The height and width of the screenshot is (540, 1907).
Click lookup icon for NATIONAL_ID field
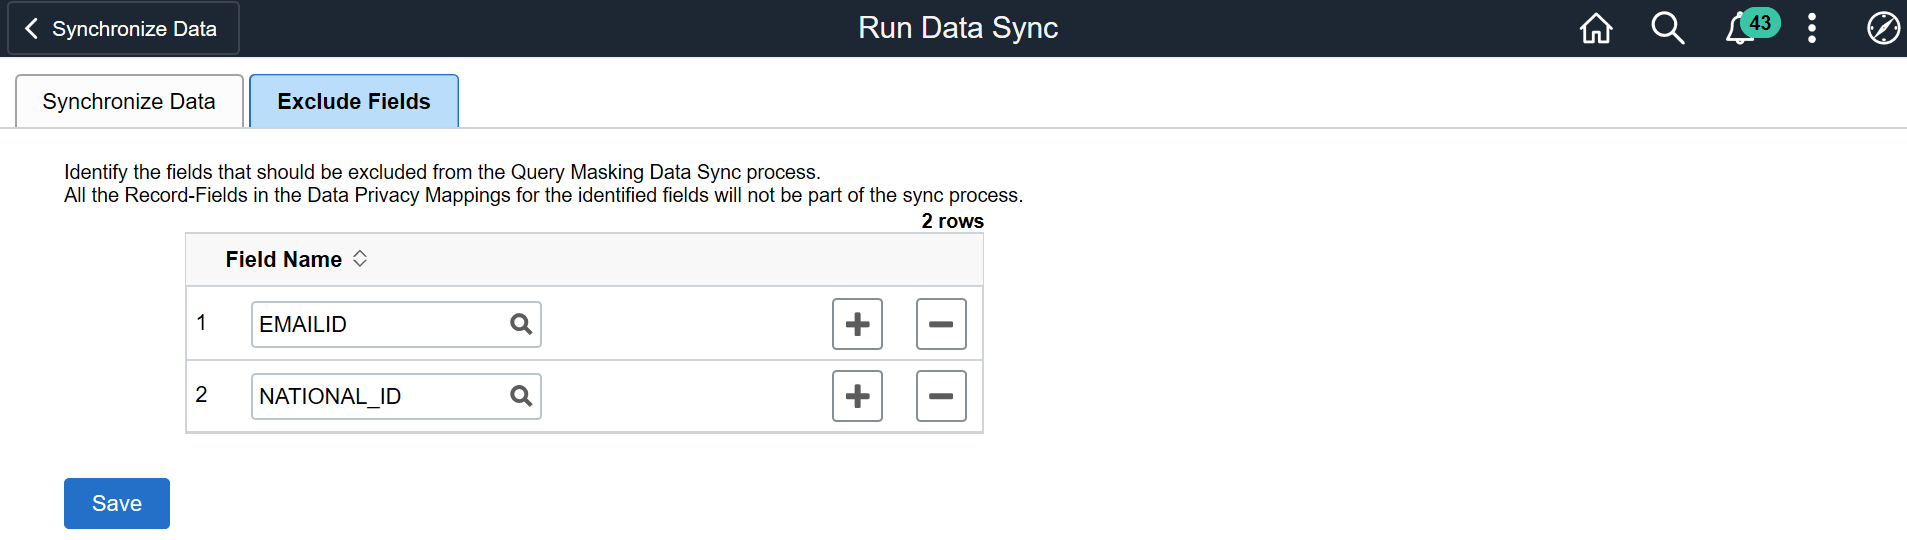click(521, 396)
